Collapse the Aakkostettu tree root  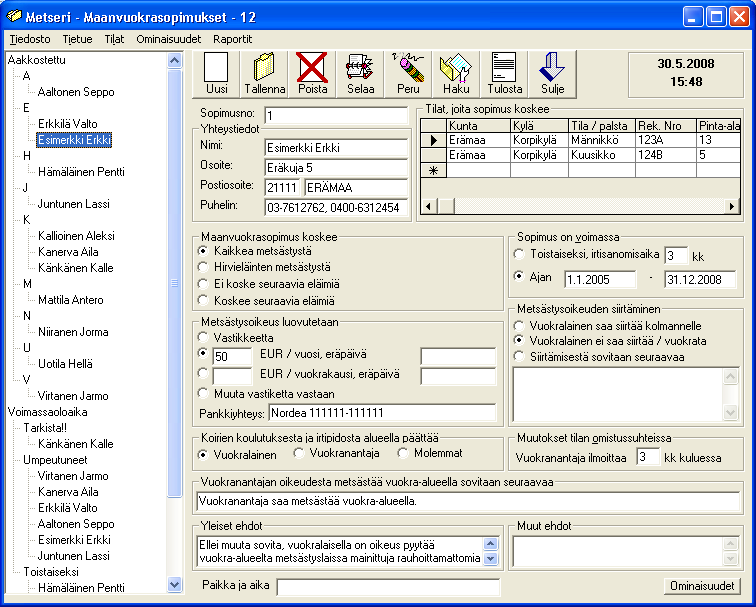point(37,60)
